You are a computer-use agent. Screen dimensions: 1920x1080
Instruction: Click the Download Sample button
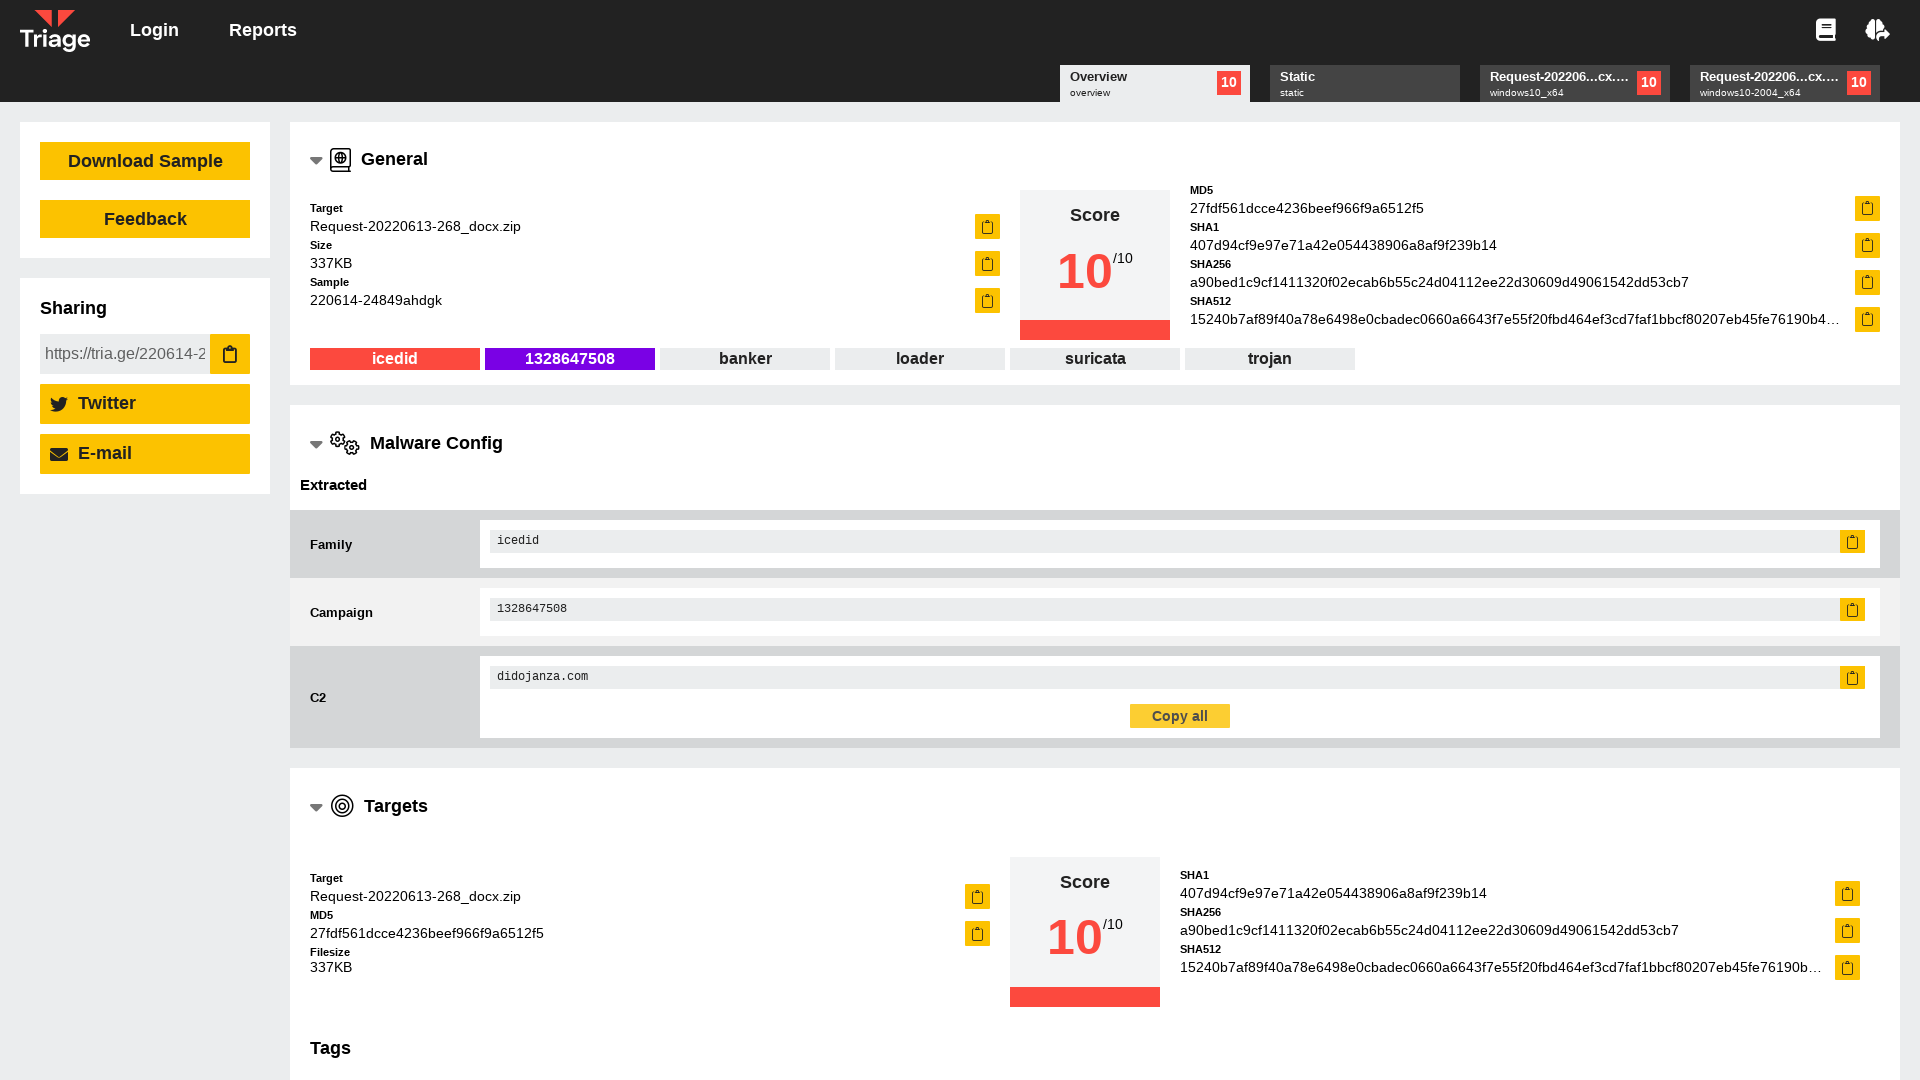click(144, 160)
